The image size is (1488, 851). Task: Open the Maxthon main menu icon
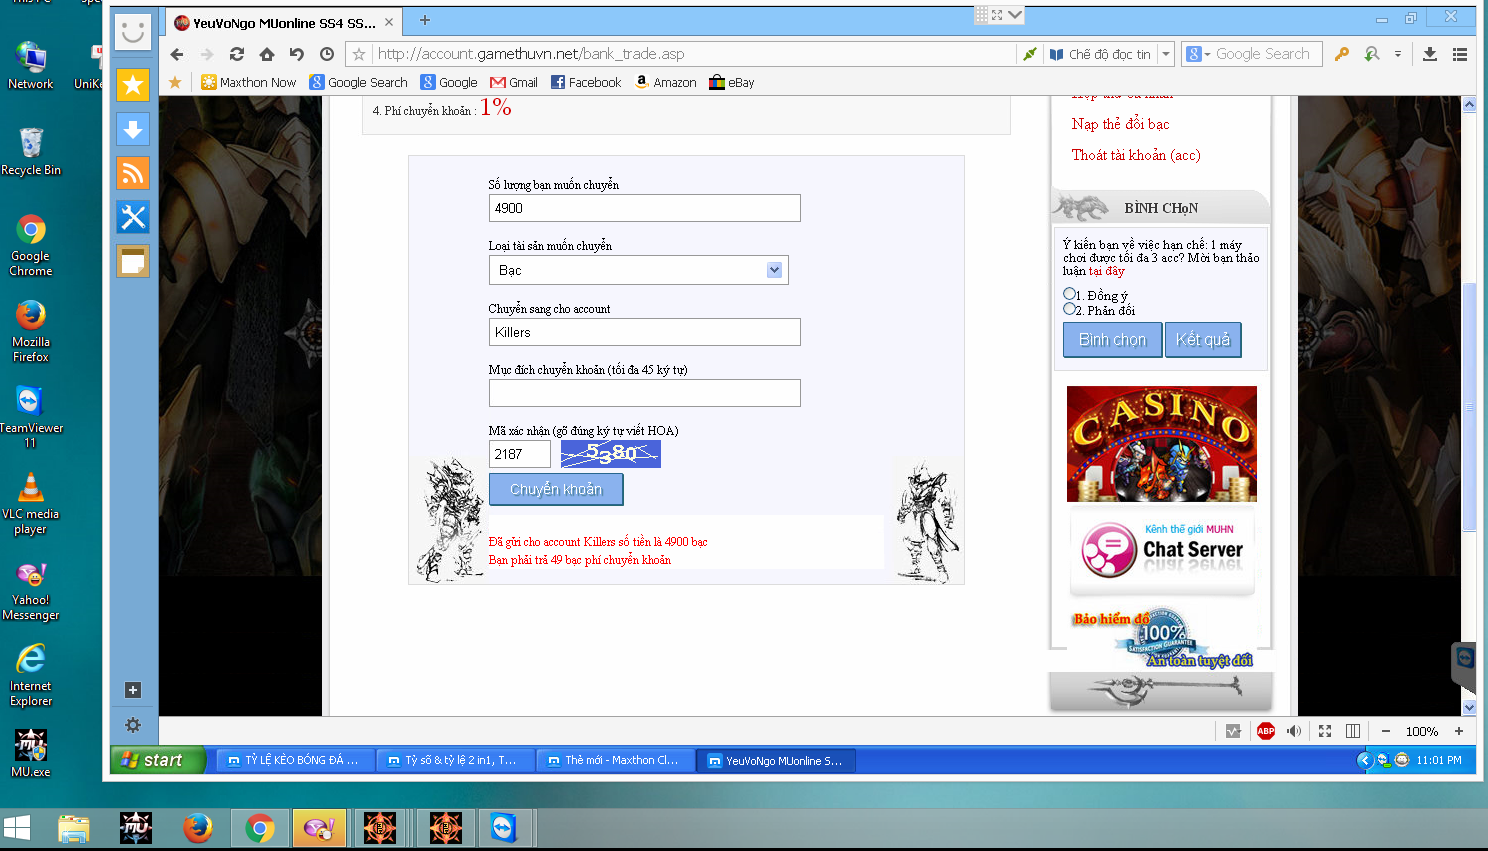pyautogui.click(x=1460, y=54)
